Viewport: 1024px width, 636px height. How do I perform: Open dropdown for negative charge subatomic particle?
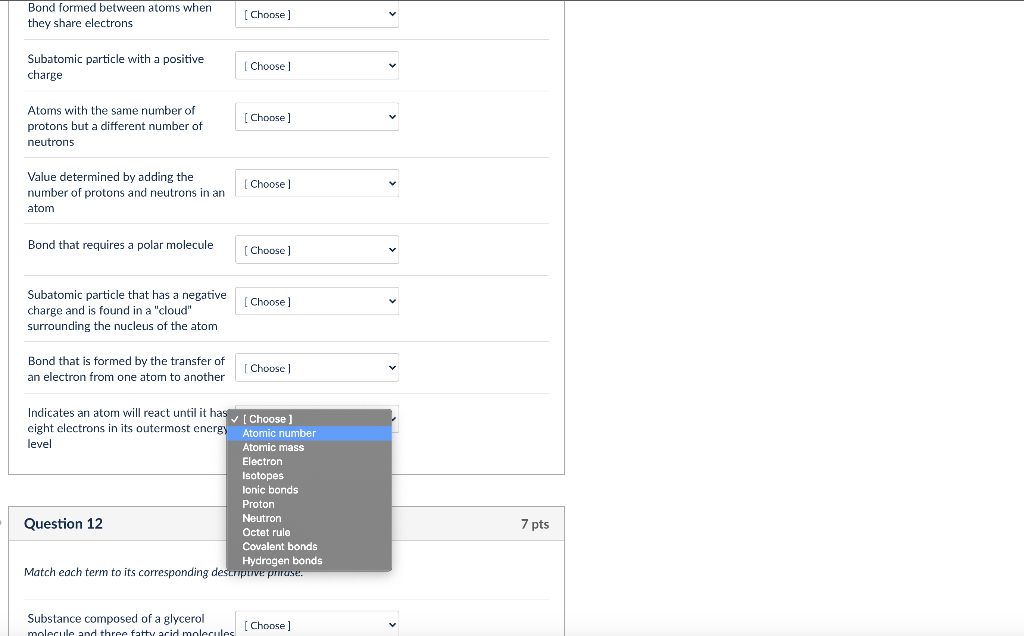click(x=317, y=302)
